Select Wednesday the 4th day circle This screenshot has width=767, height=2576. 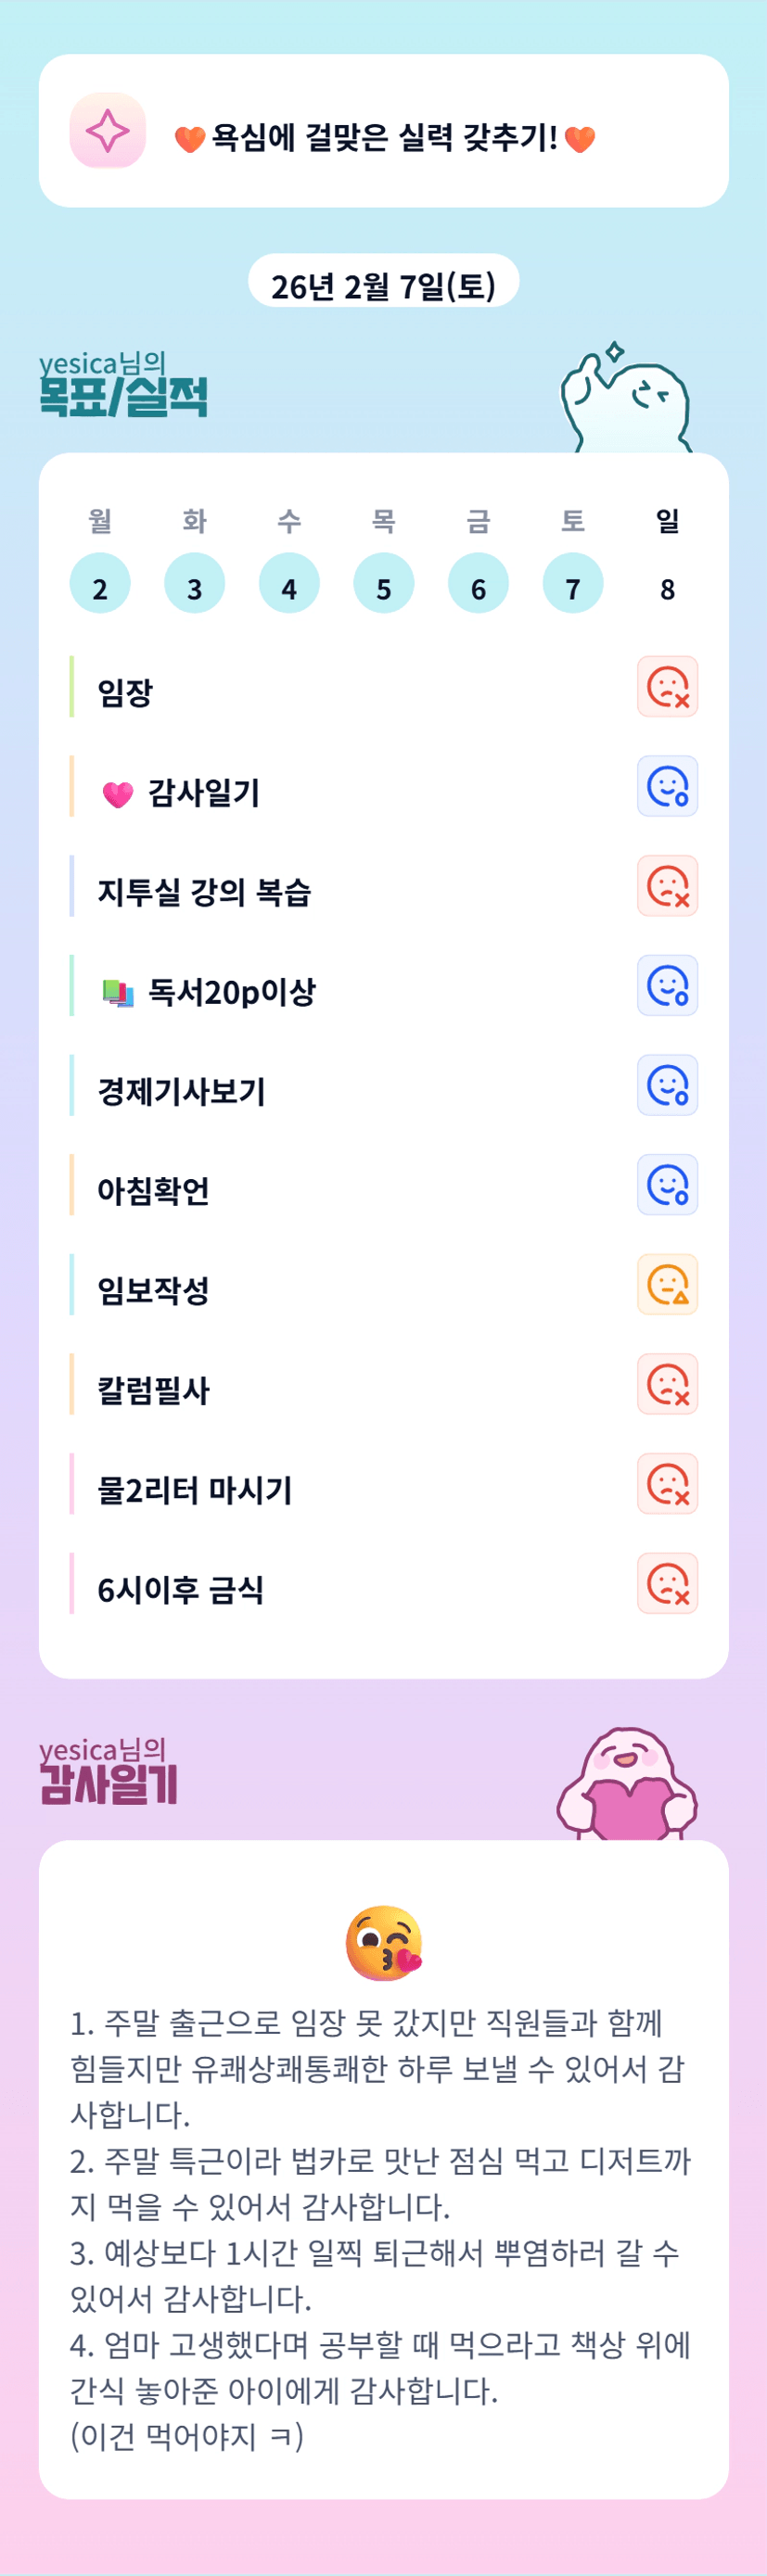click(289, 583)
